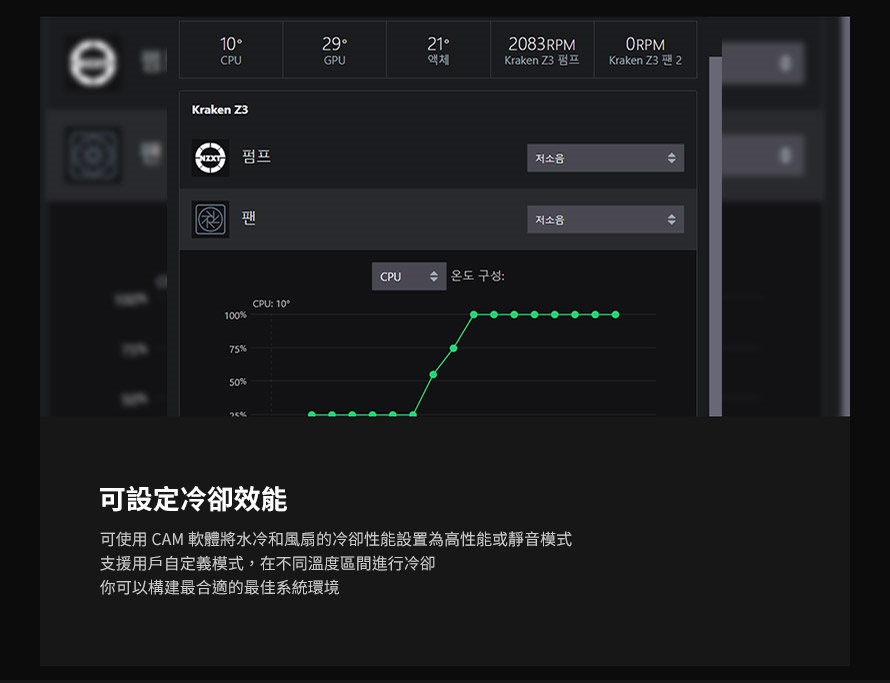Click the fan icon beside 팬
The width and height of the screenshot is (890, 683).
[x=210, y=219]
